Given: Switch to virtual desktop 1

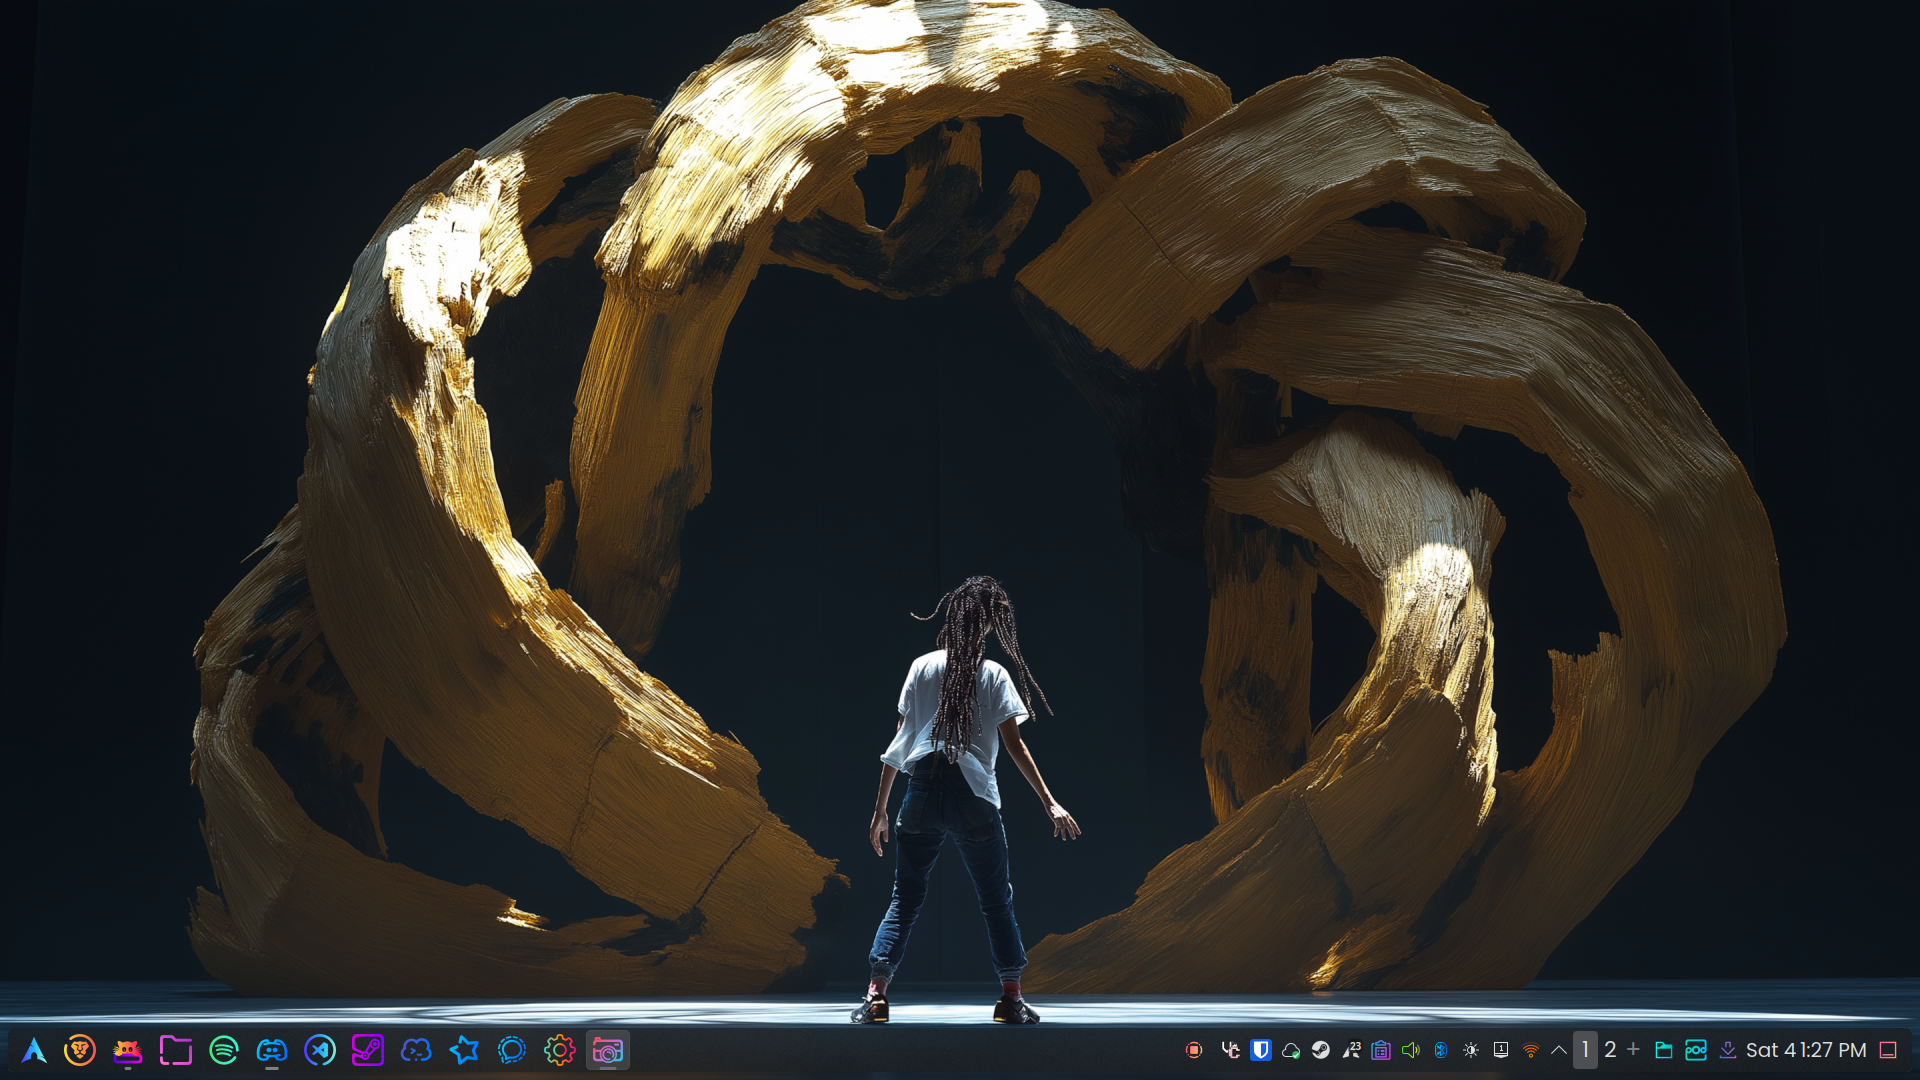Looking at the screenshot, I should pos(1585,1050).
